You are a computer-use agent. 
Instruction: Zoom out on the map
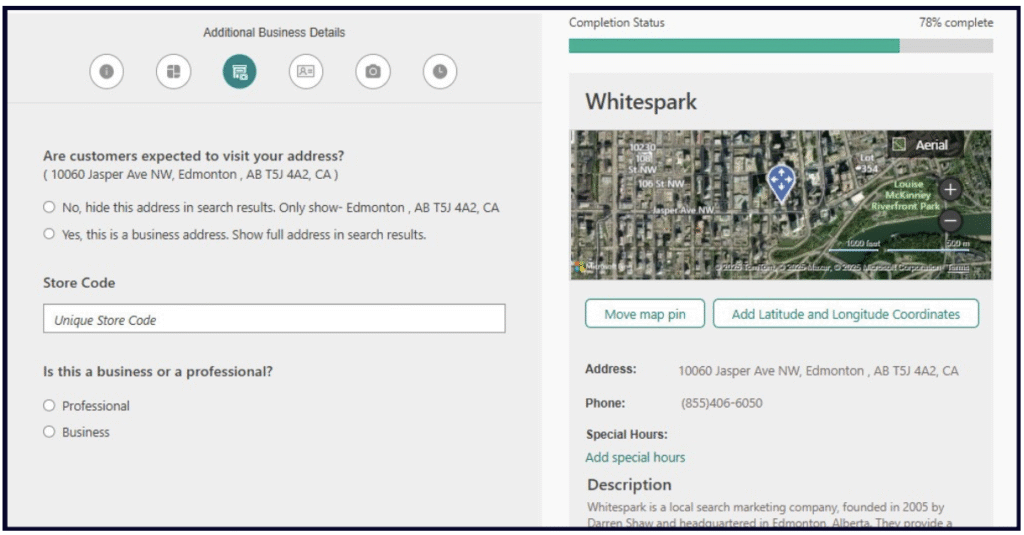[x=950, y=222]
